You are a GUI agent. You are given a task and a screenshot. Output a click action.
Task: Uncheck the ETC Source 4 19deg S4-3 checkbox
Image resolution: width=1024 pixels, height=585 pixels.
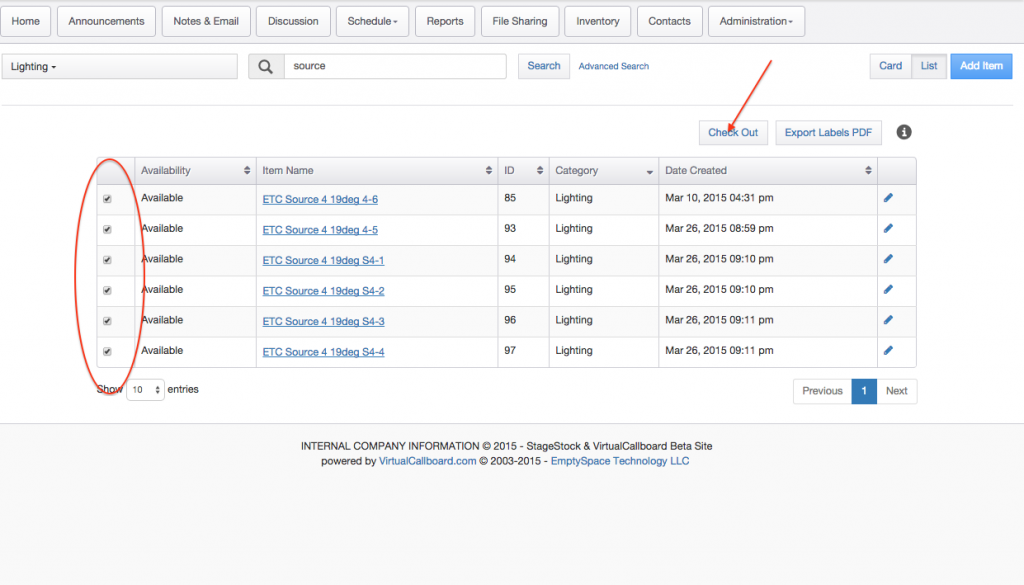pyautogui.click(x=107, y=321)
